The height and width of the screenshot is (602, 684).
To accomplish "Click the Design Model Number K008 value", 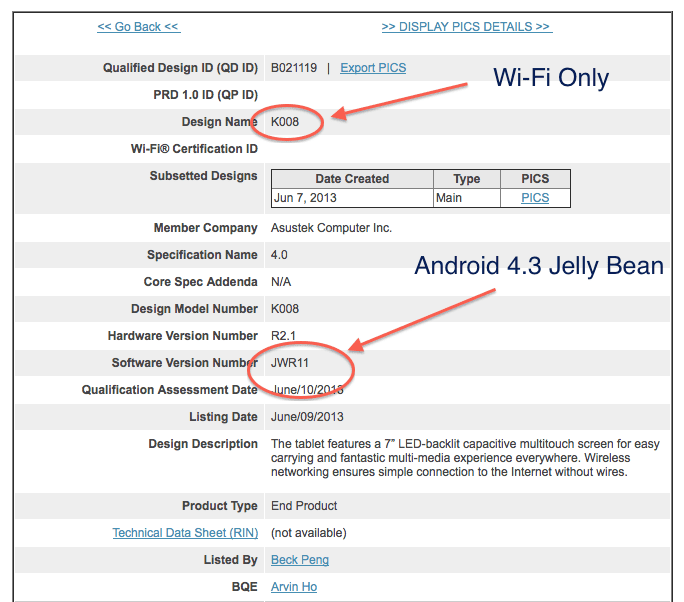I will (x=285, y=309).
